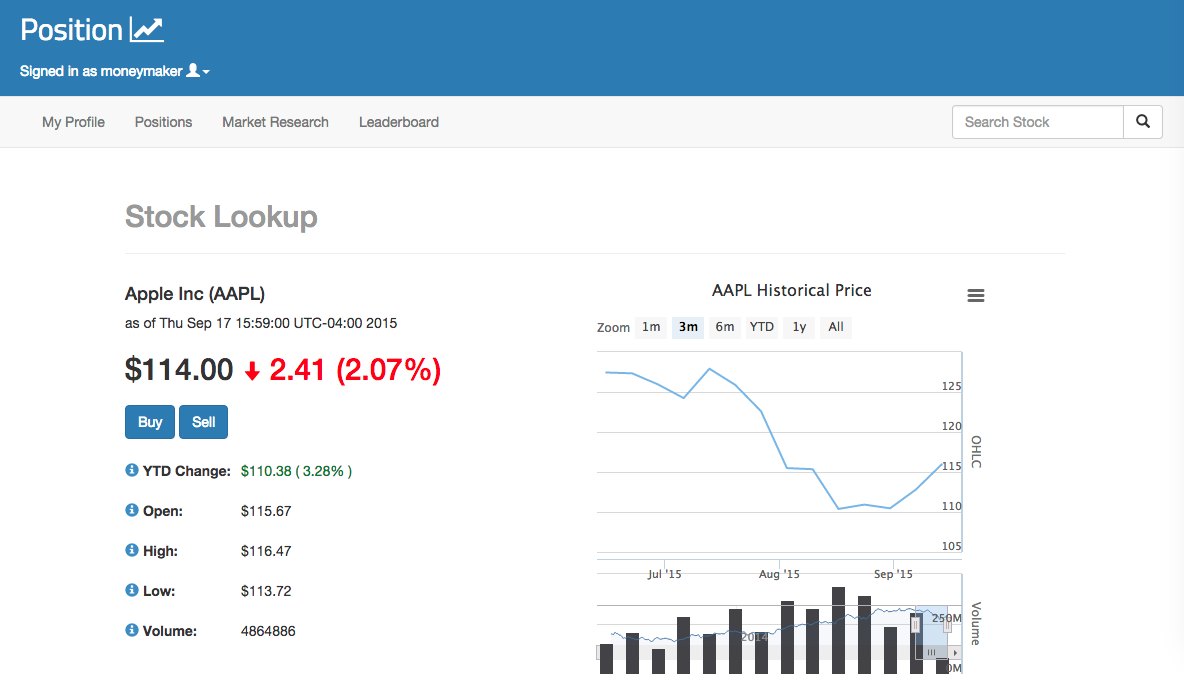Click the red down arrow price indicator

[x=252, y=371]
